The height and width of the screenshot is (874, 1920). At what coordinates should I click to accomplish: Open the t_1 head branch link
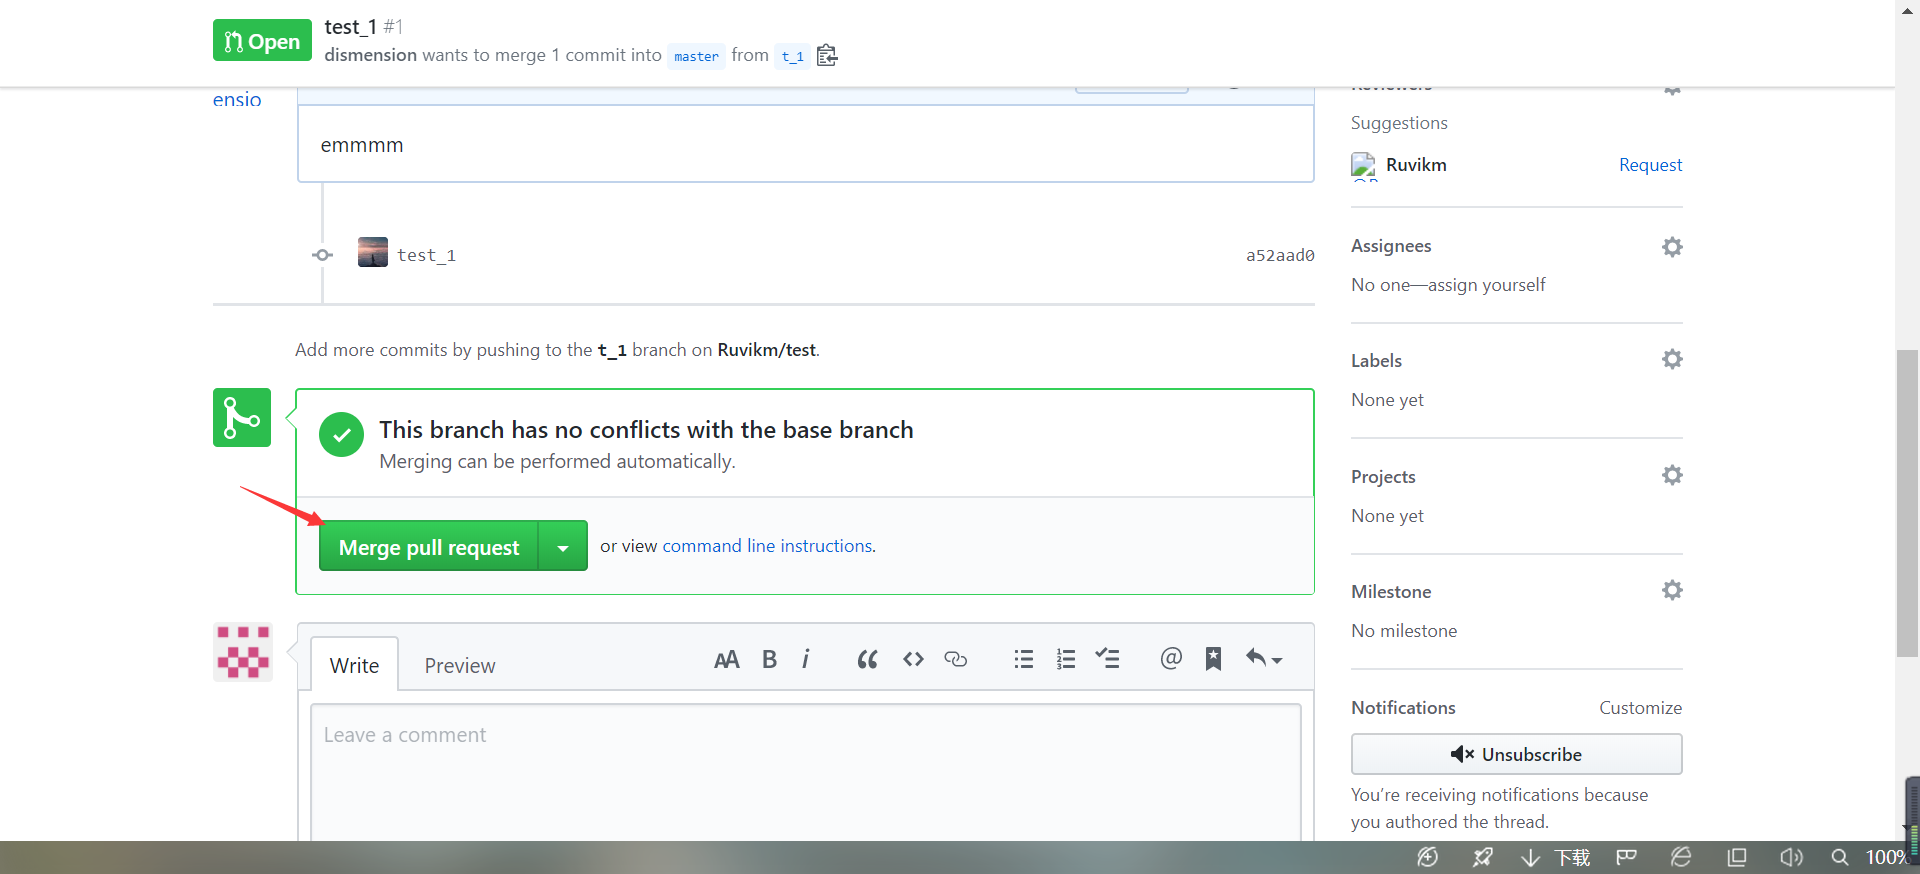tap(793, 56)
